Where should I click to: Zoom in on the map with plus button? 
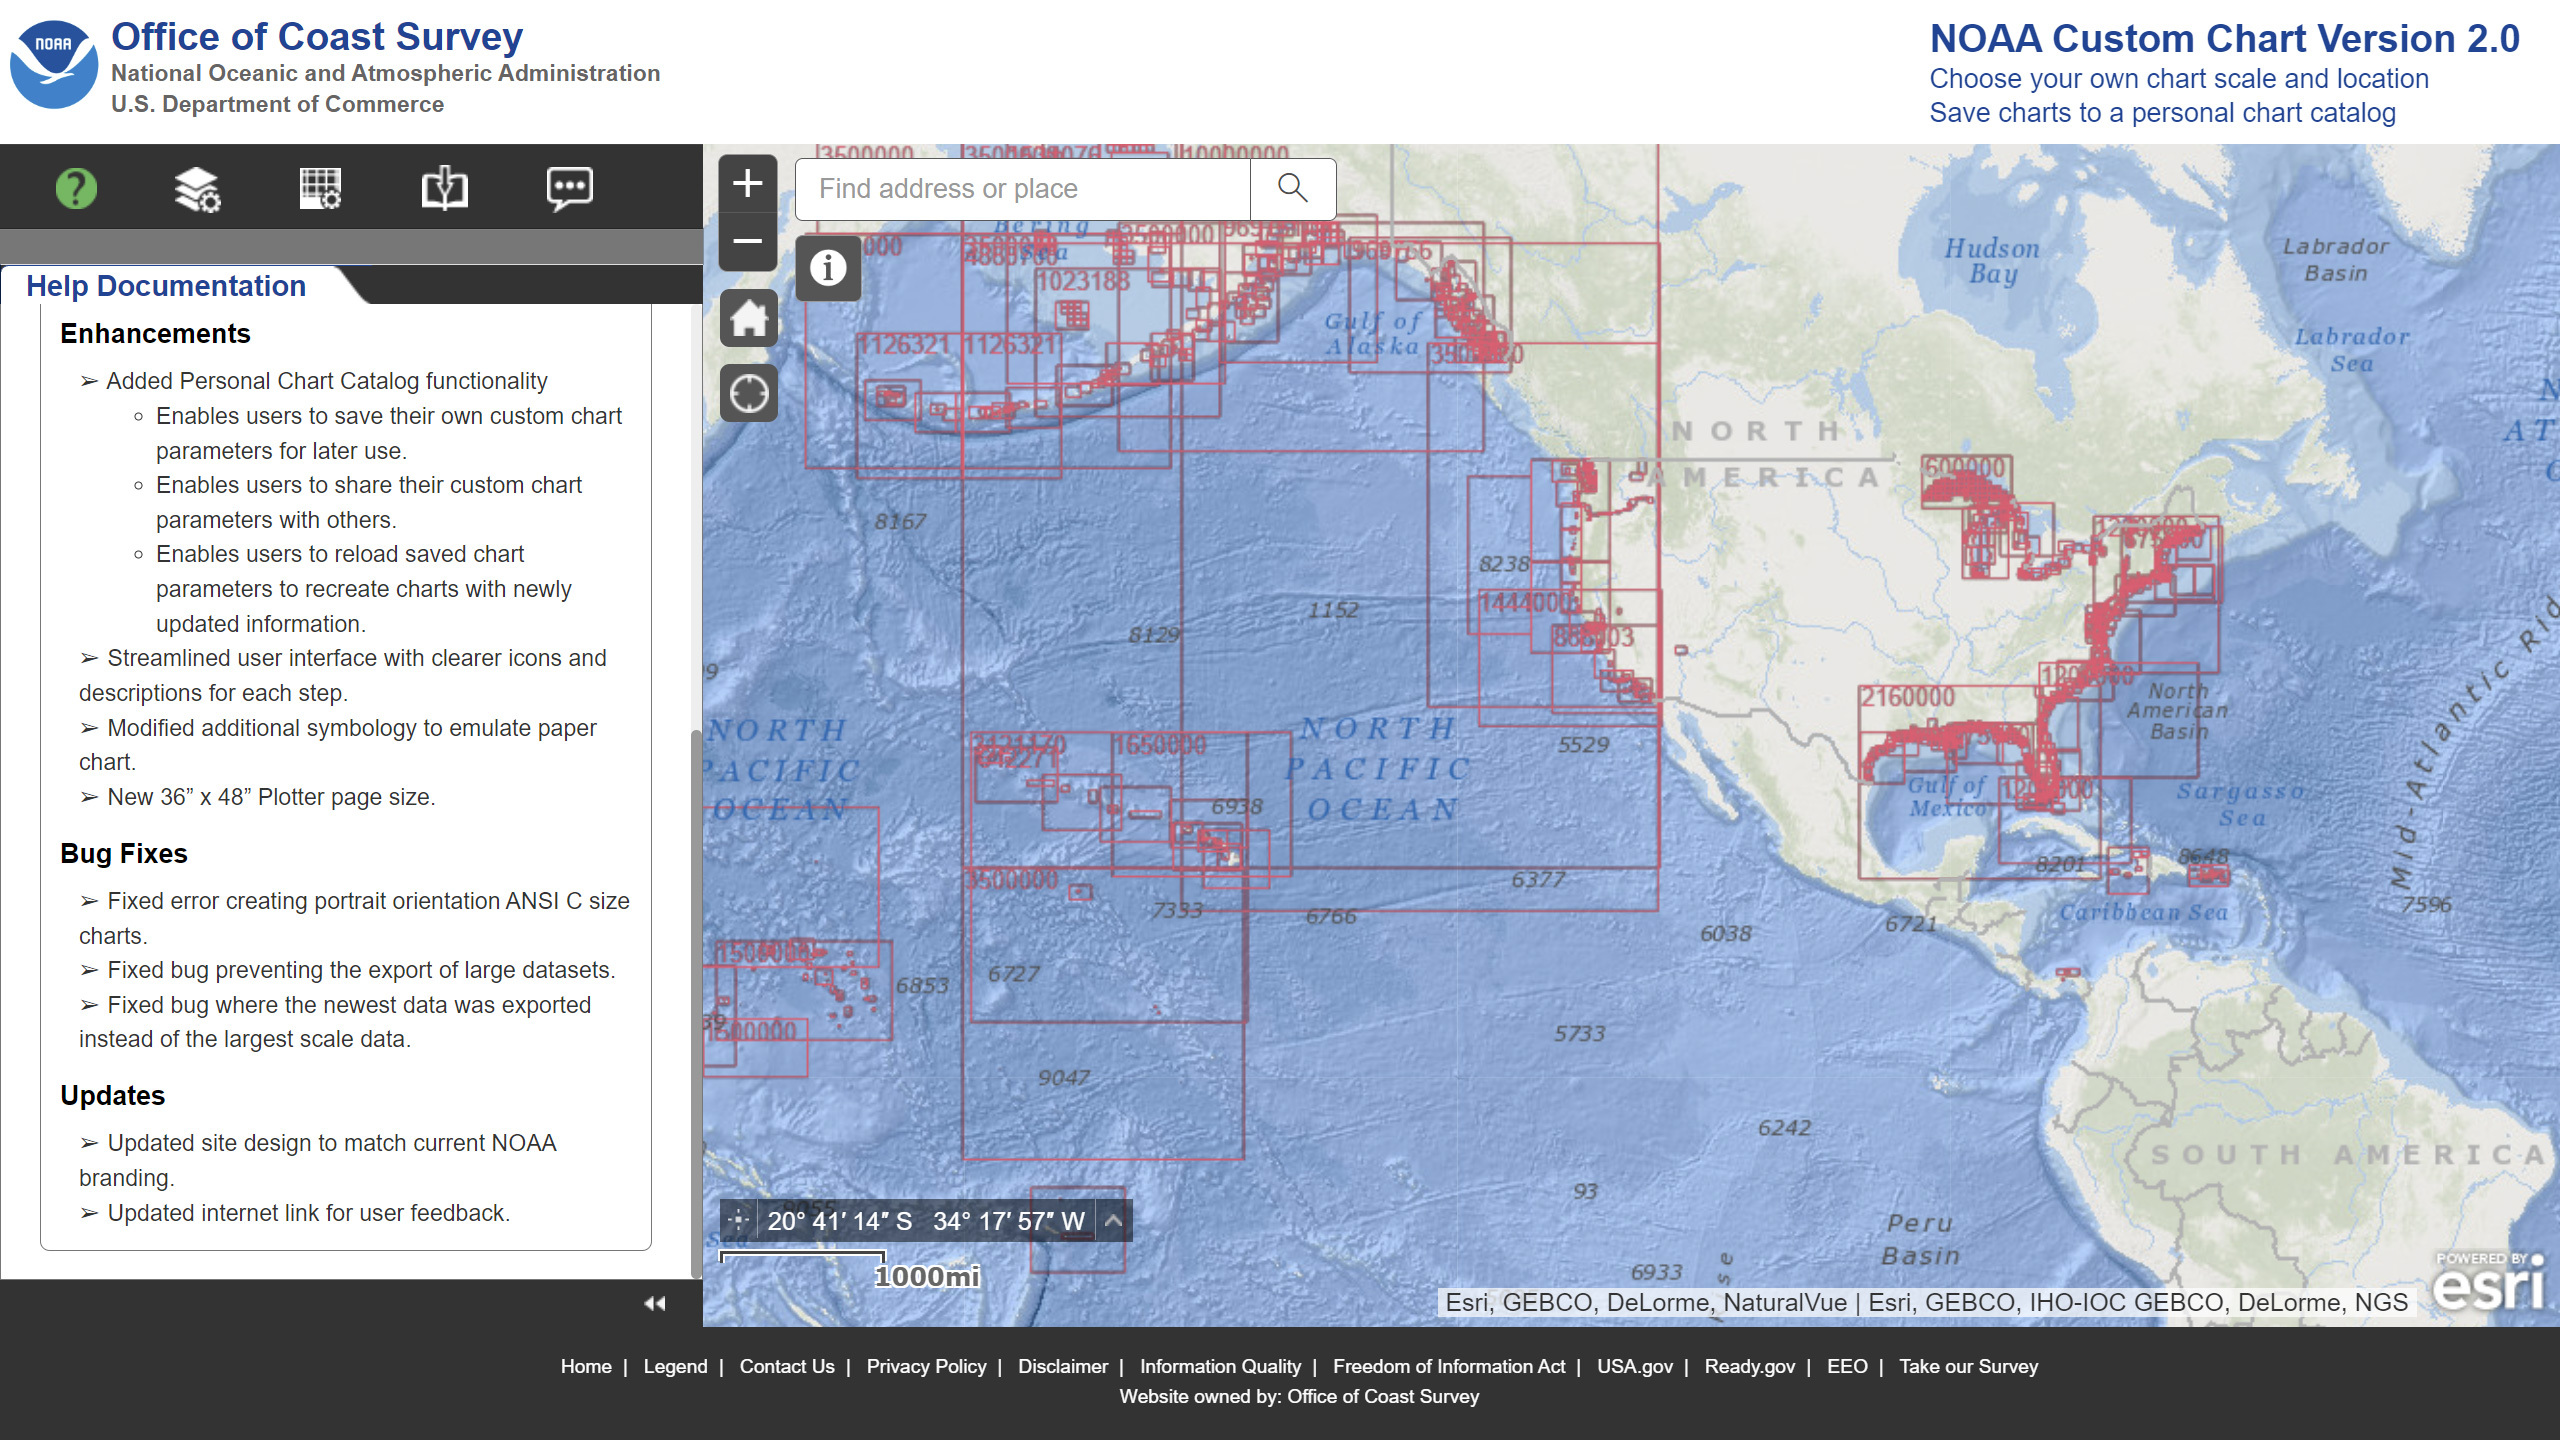pos(748,183)
